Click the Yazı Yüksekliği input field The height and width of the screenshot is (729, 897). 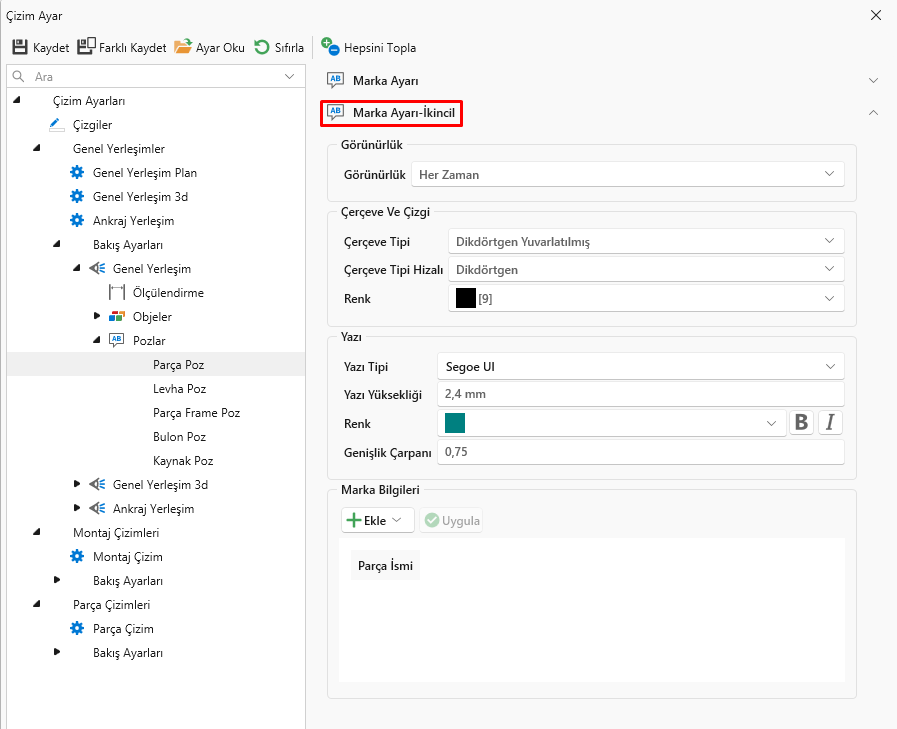[x=640, y=394]
